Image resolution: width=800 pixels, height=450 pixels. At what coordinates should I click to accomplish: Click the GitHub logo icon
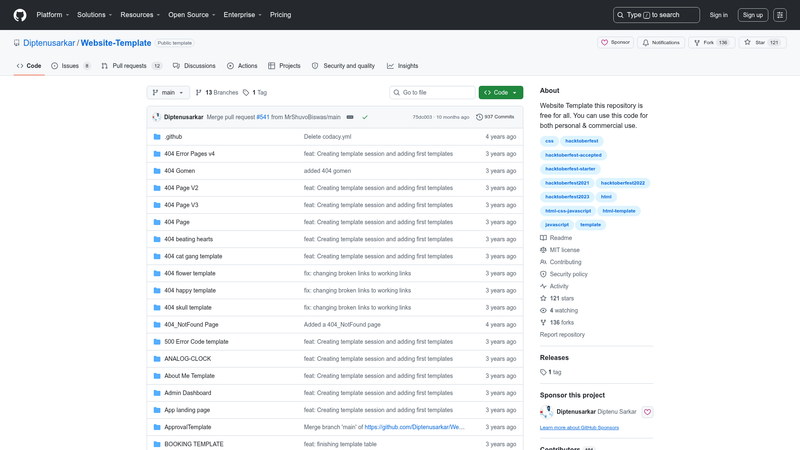coord(20,15)
